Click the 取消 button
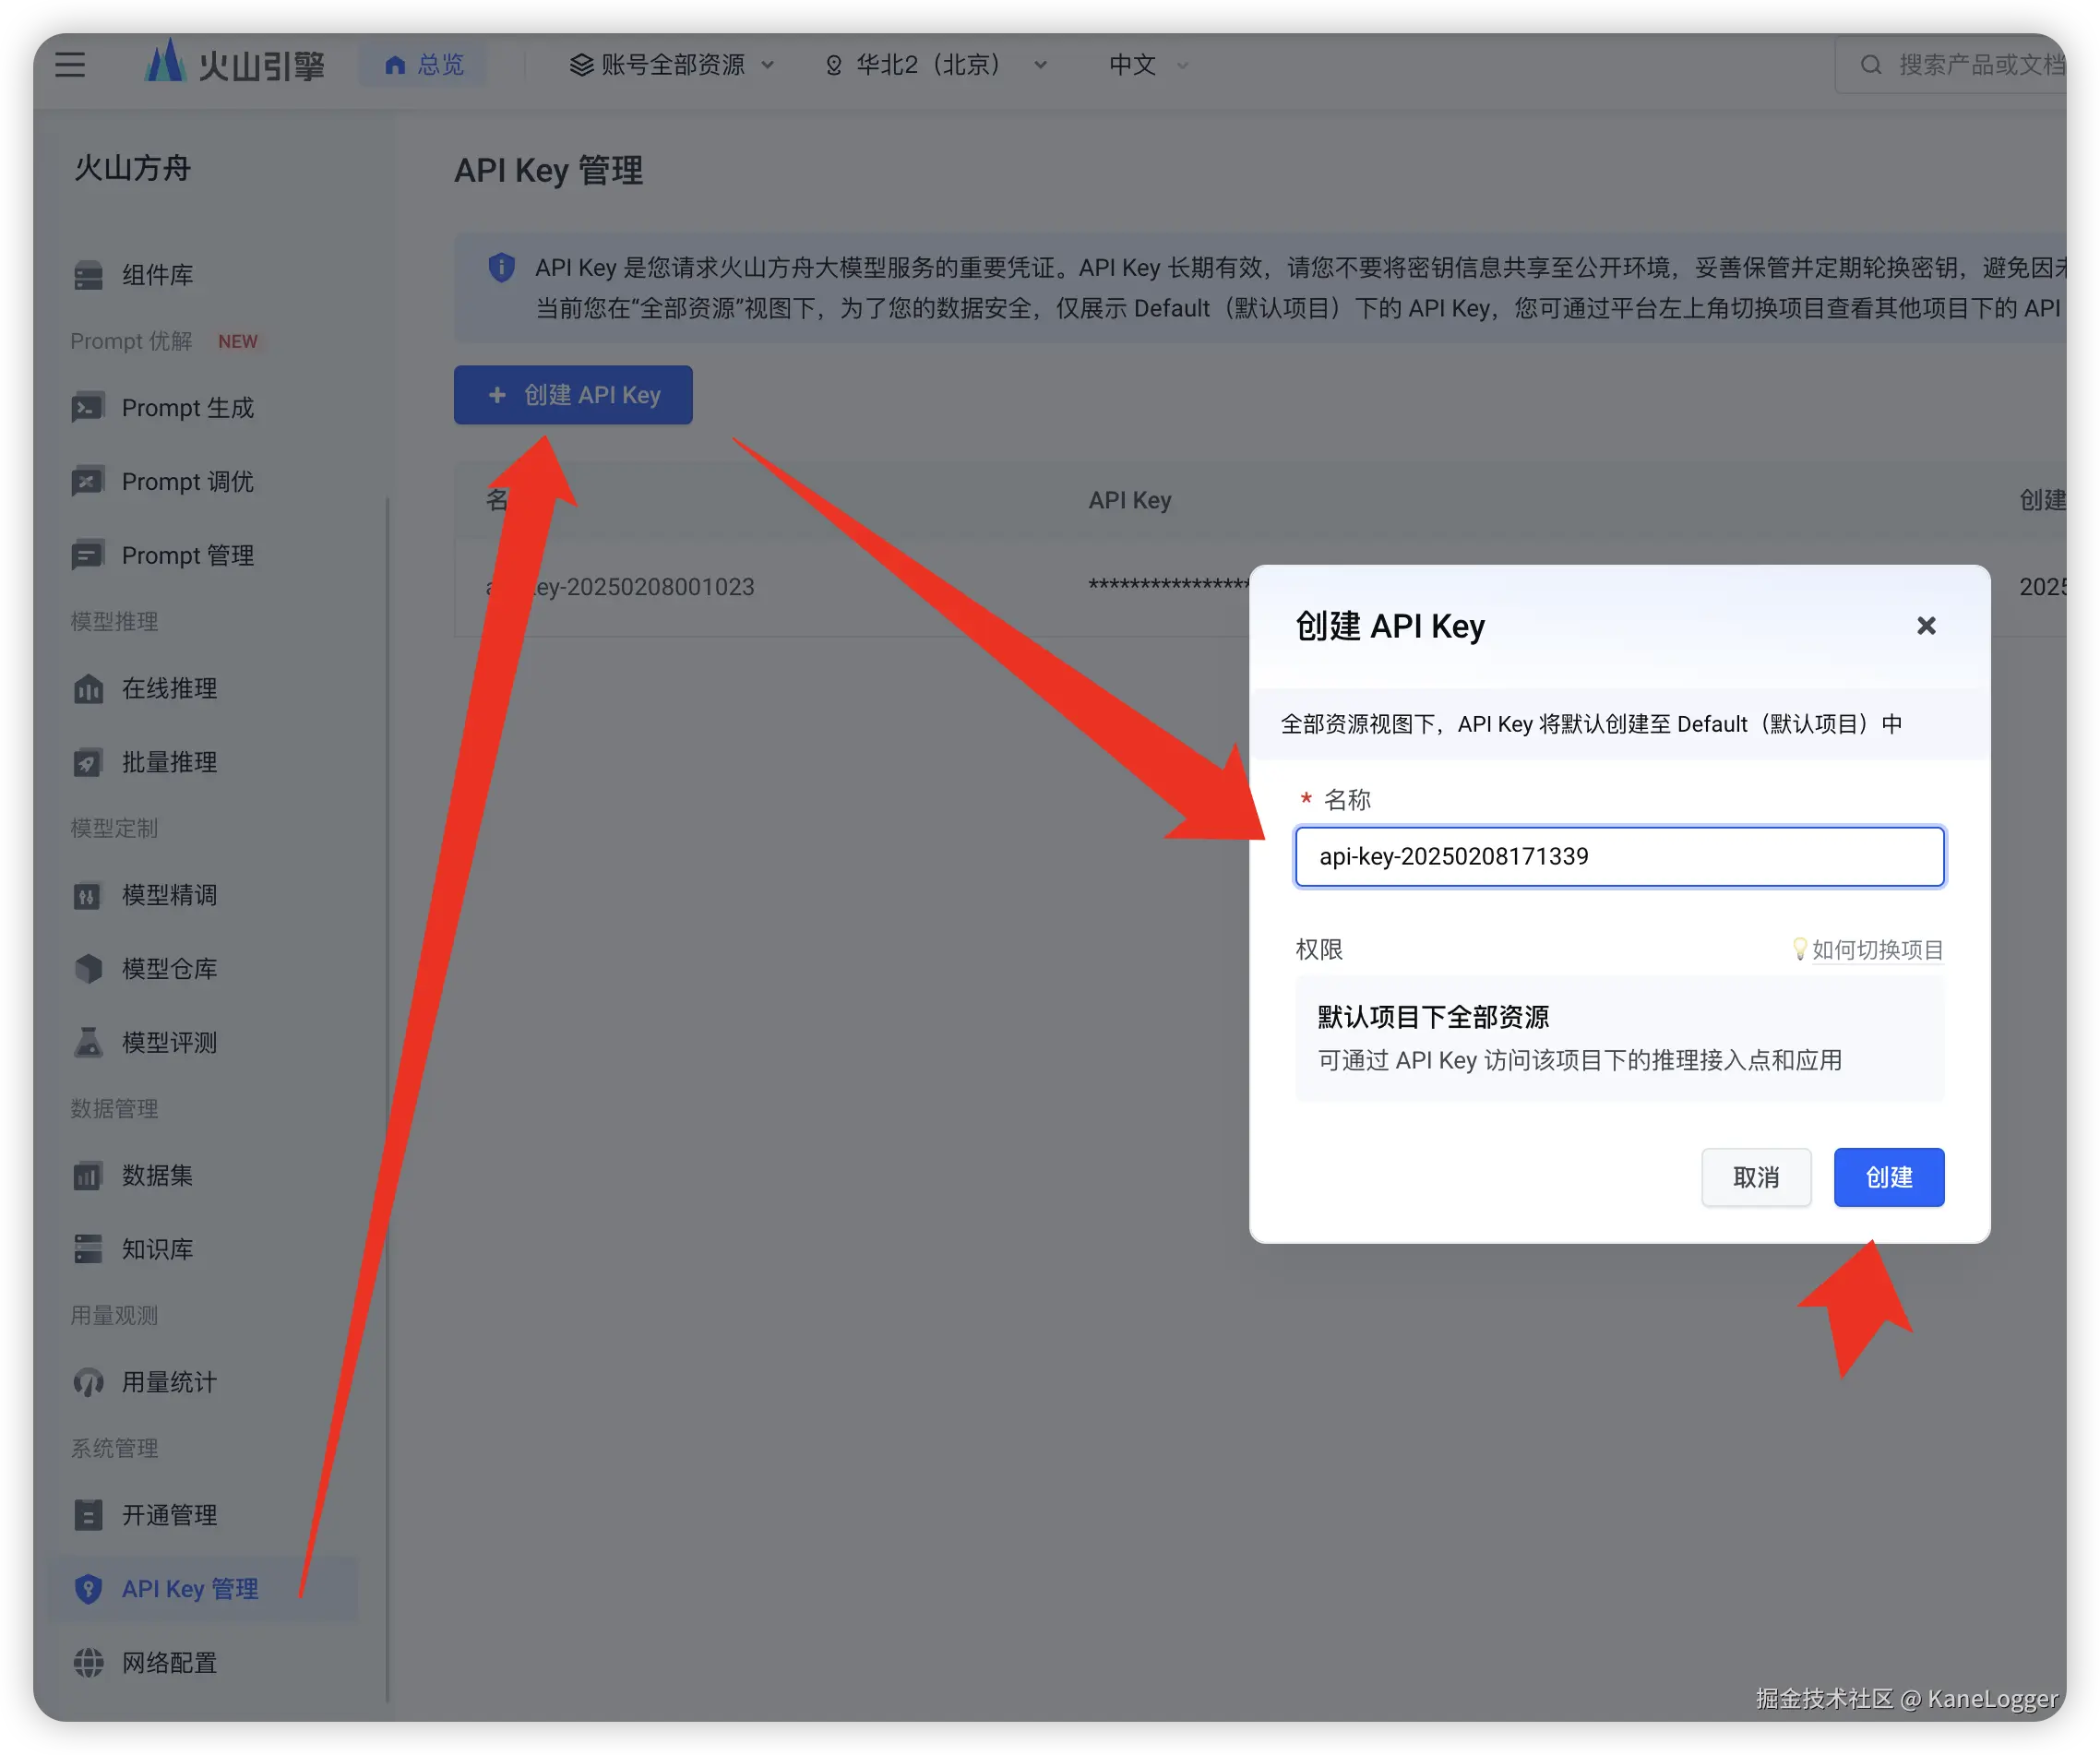 coord(1755,1177)
